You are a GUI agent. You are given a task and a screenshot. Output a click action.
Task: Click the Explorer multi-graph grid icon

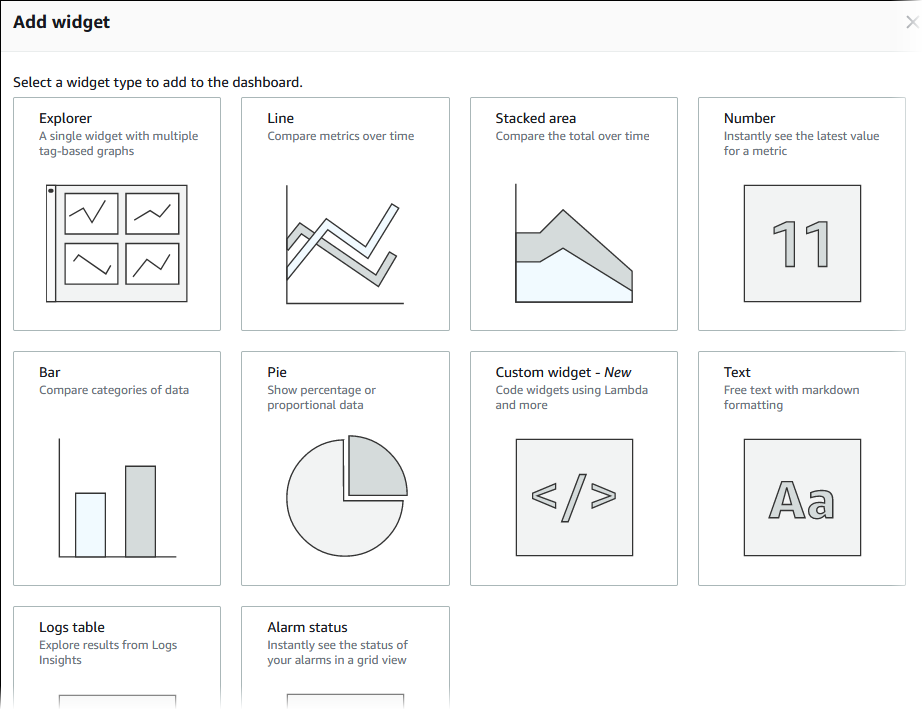(117, 243)
